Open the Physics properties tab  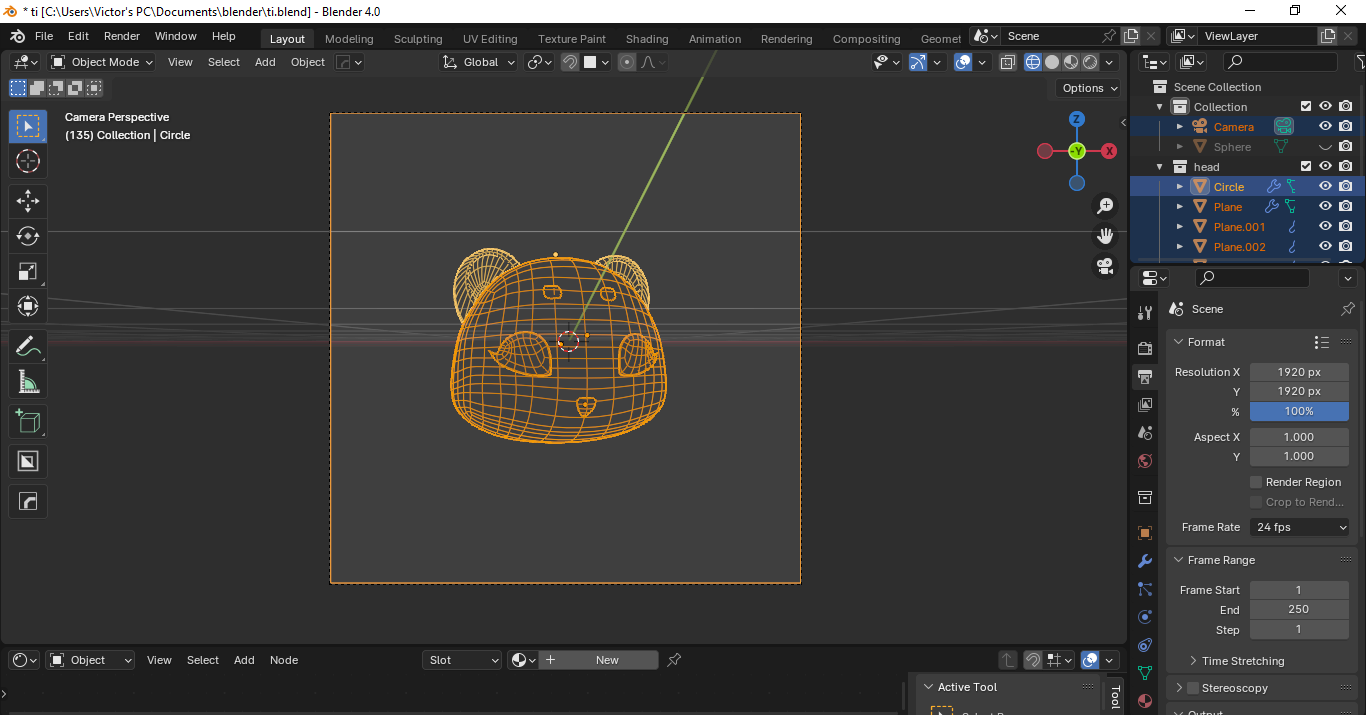tap(1145, 617)
